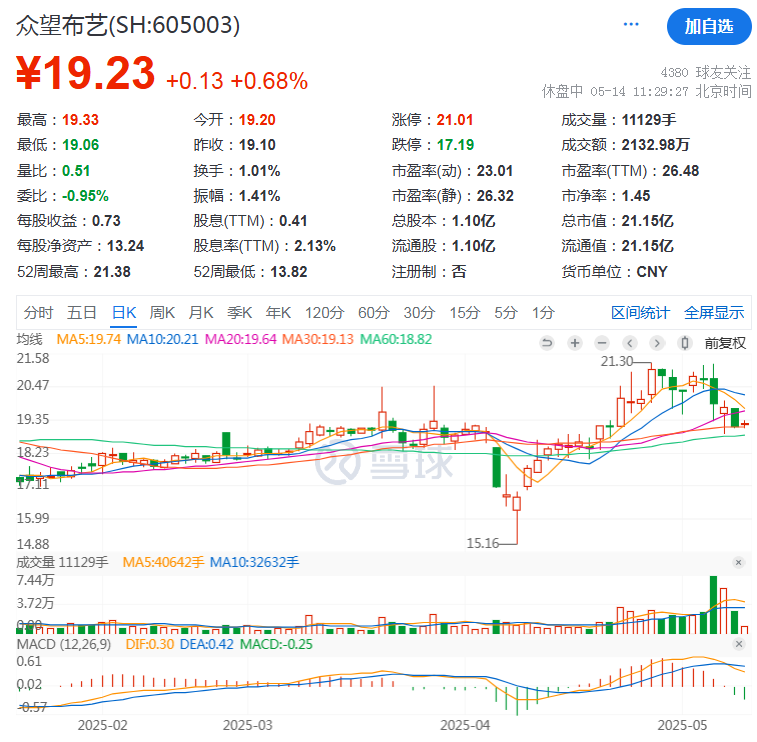Image resolution: width=757 pixels, height=742 pixels.
Task: Toggle candlestick chart style icon
Action: pyautogui.click(x=685, y=343)
